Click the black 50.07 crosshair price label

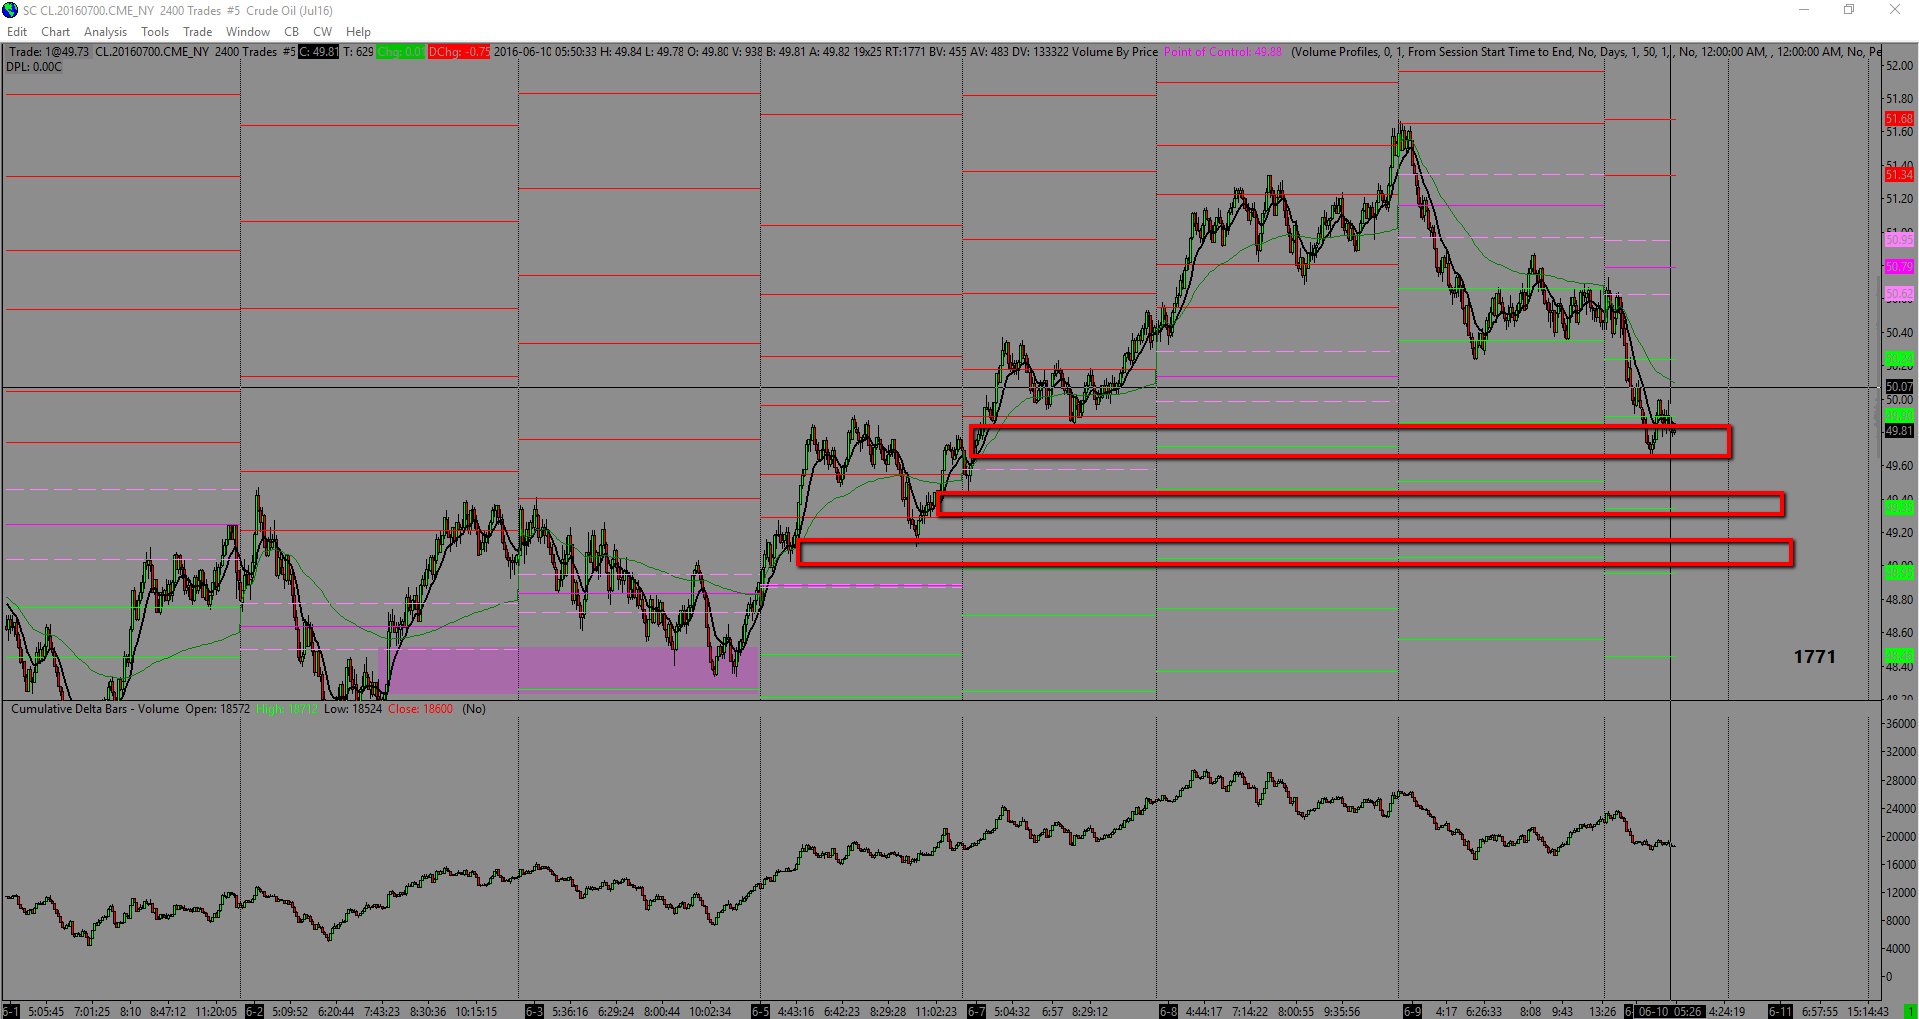[1899, 387]
